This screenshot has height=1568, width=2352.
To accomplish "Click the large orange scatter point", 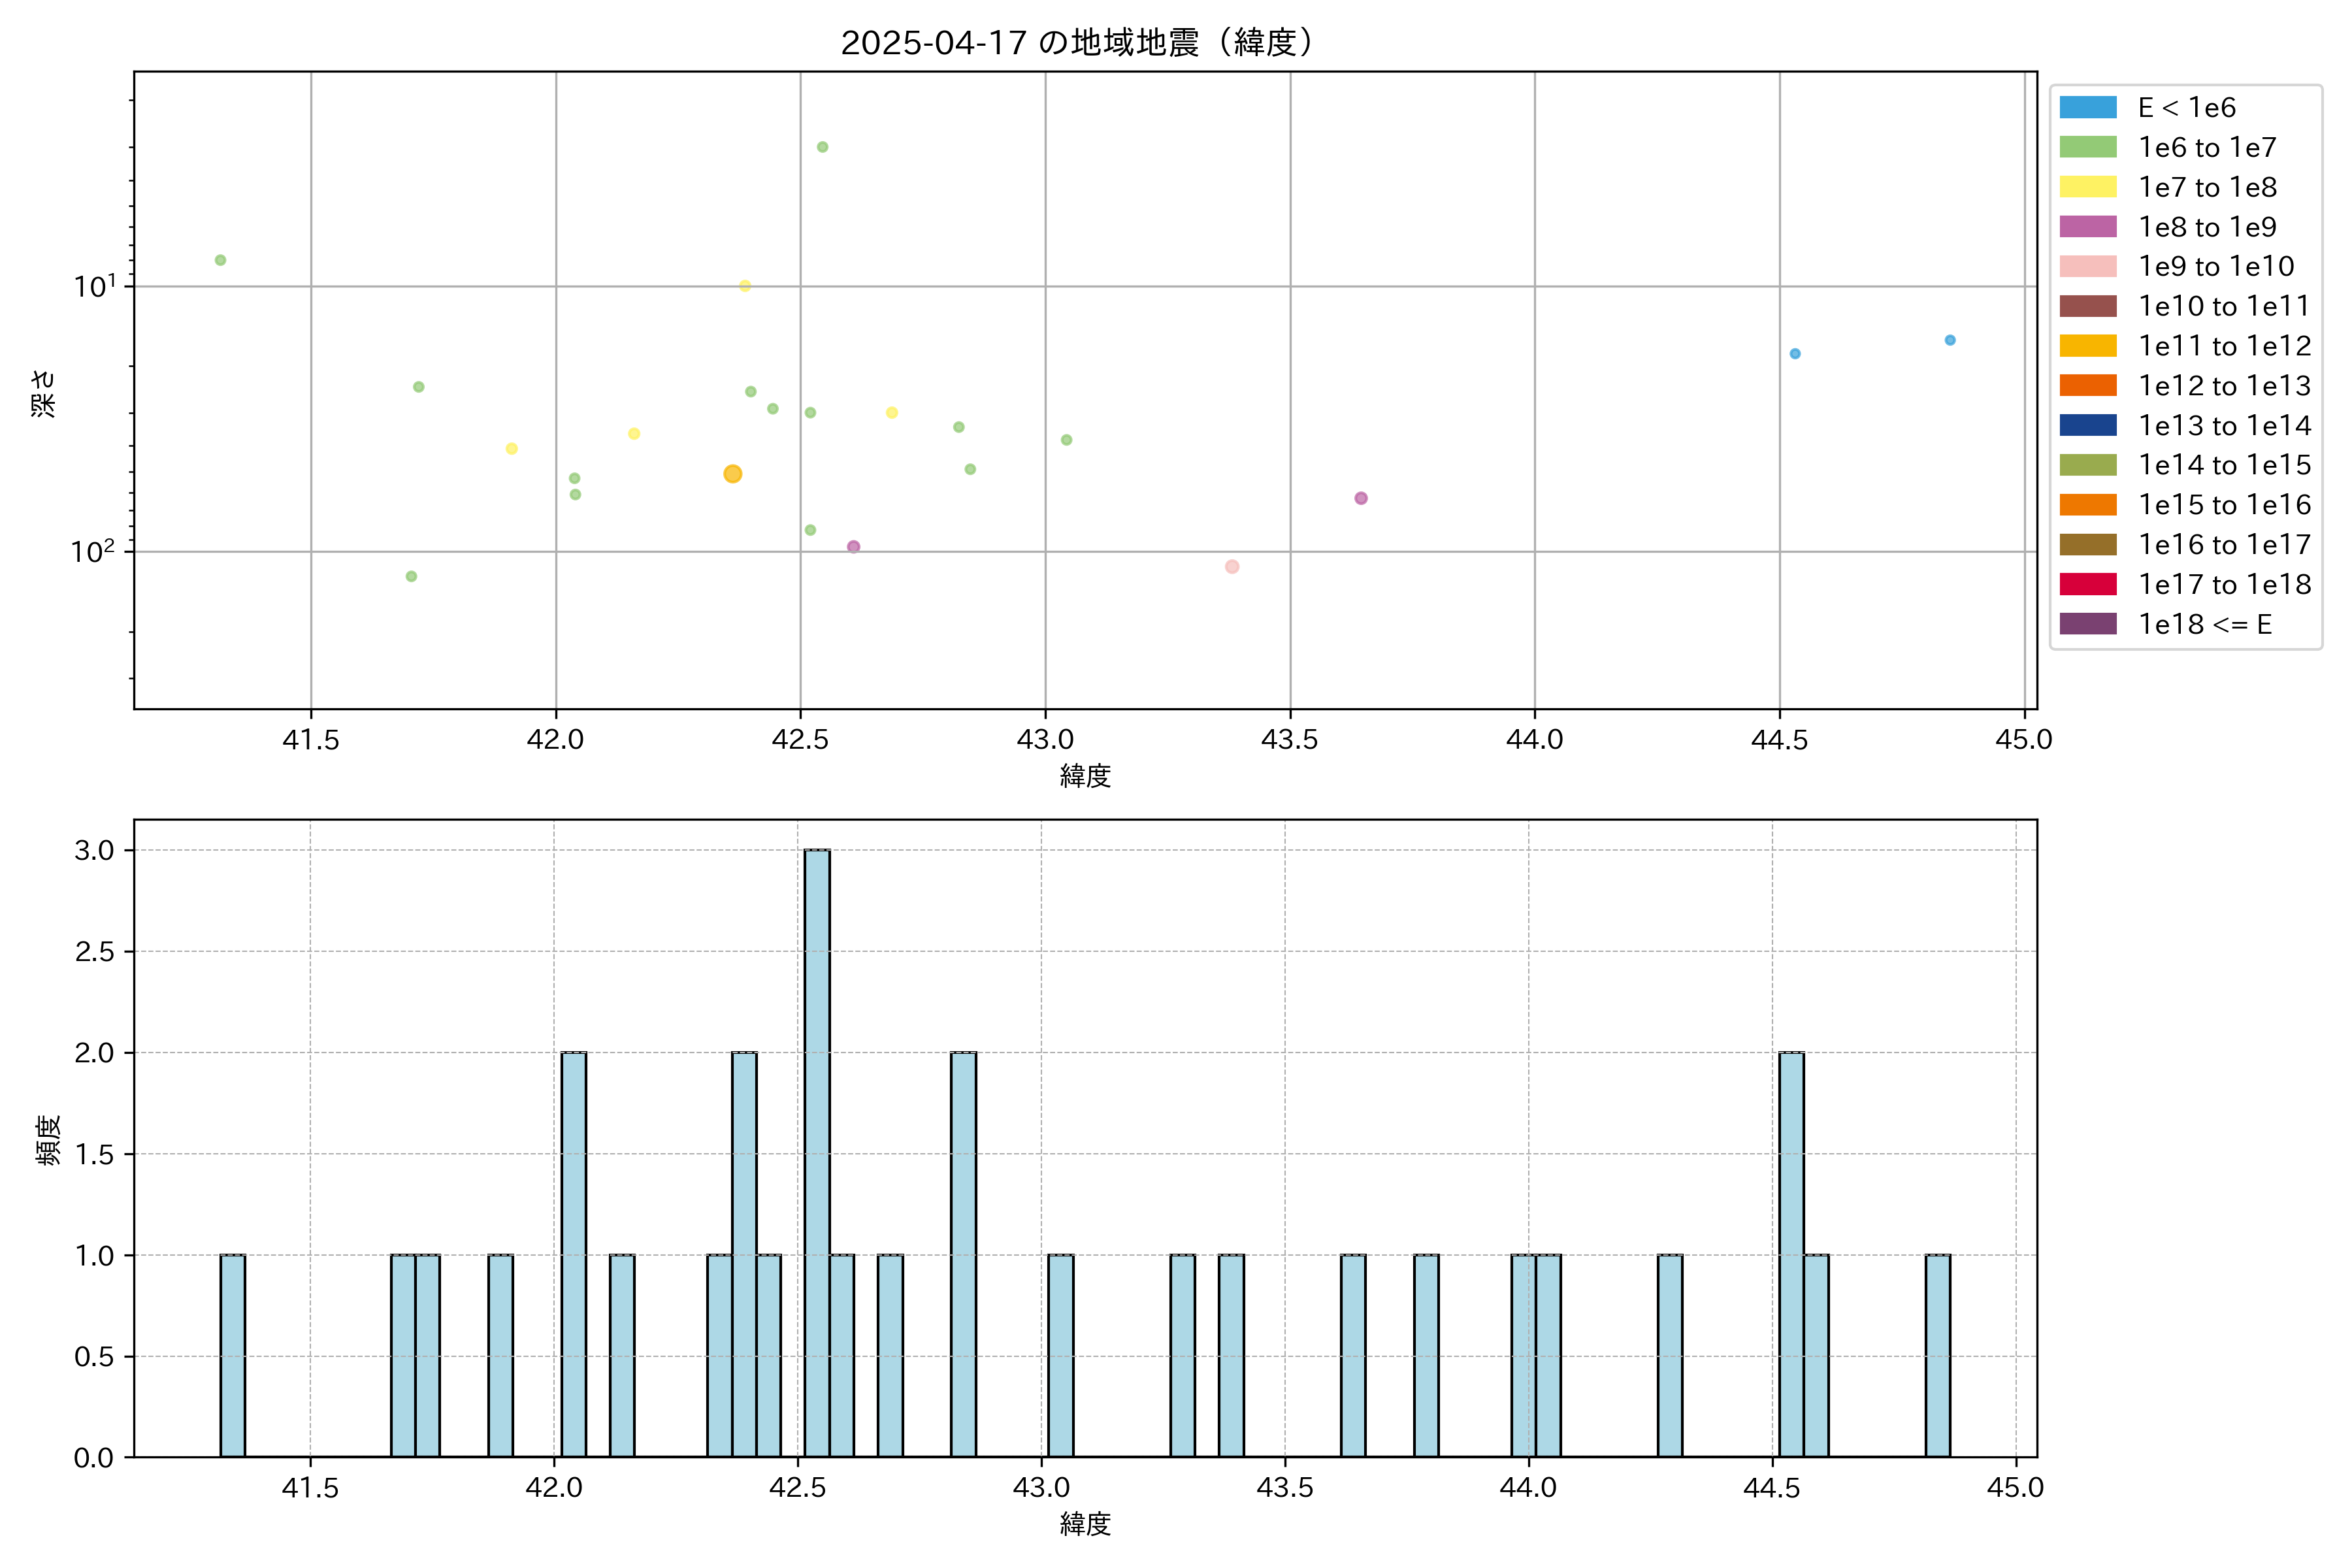I will coord(733,474).
